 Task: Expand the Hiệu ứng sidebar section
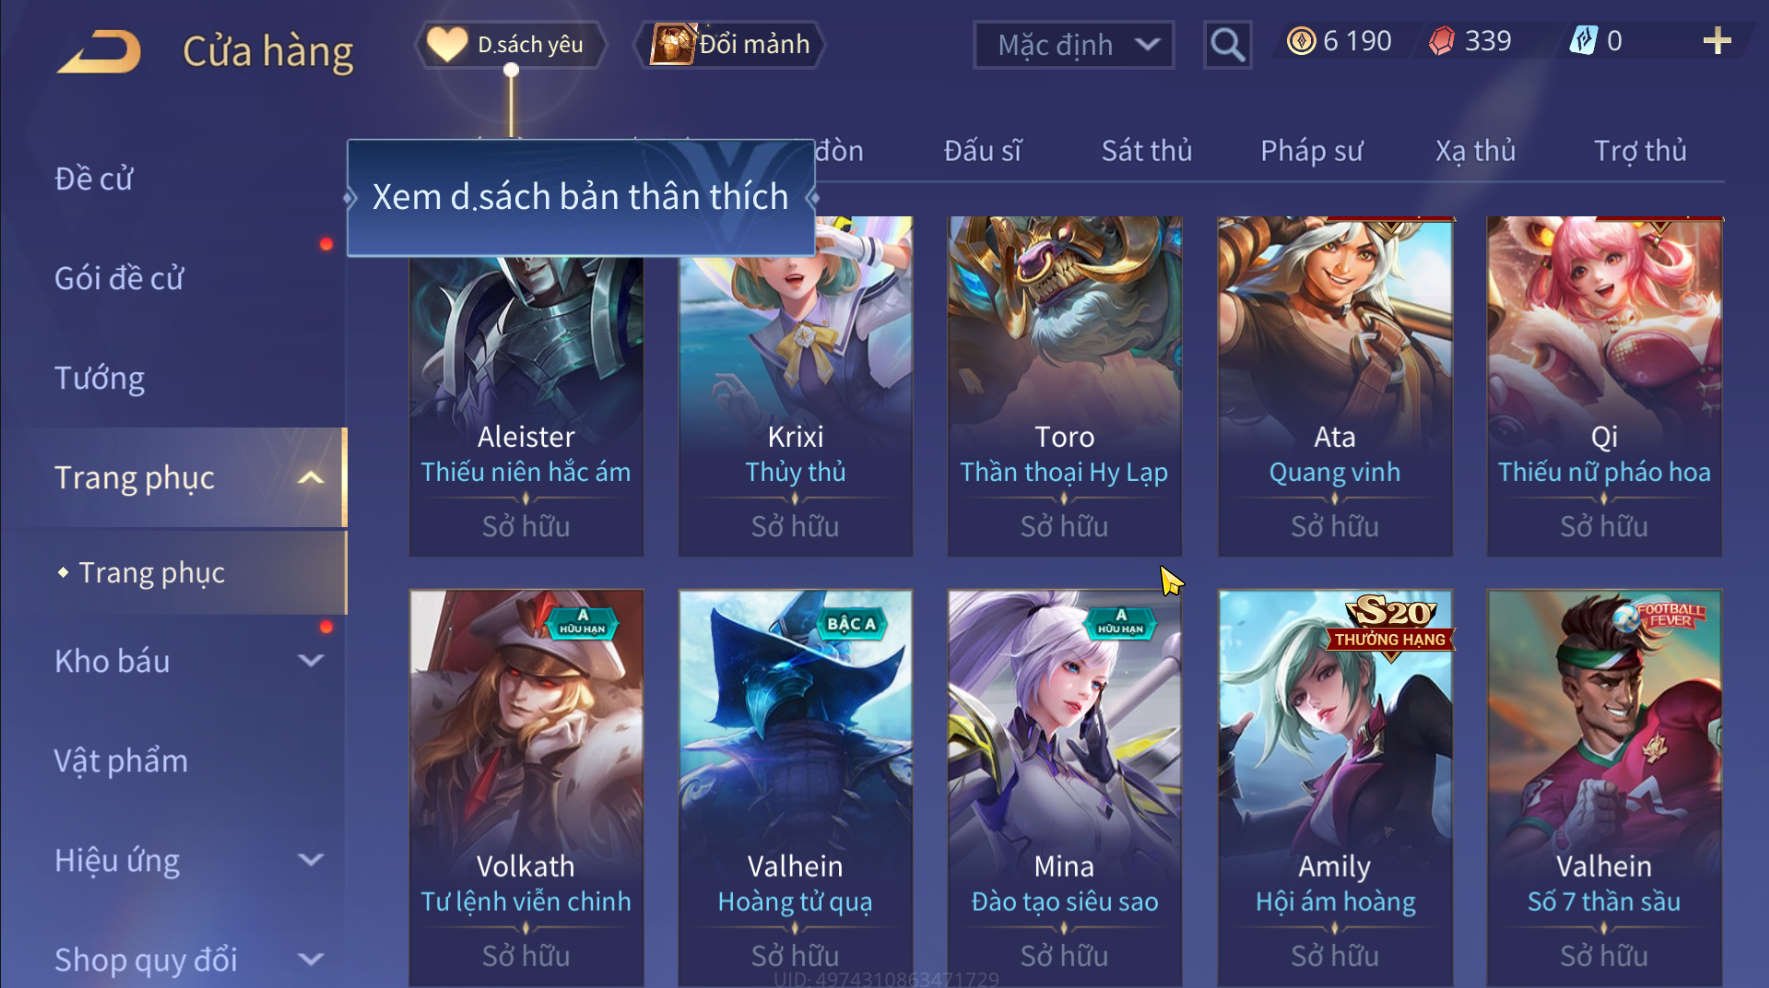click(311, 860)
